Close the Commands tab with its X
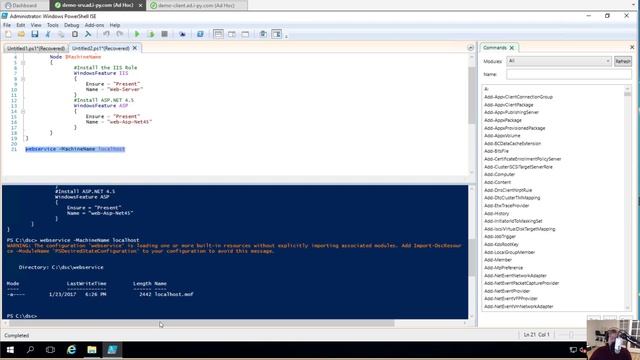The width and height of the screenshot is (640, 360). [511, 48]
